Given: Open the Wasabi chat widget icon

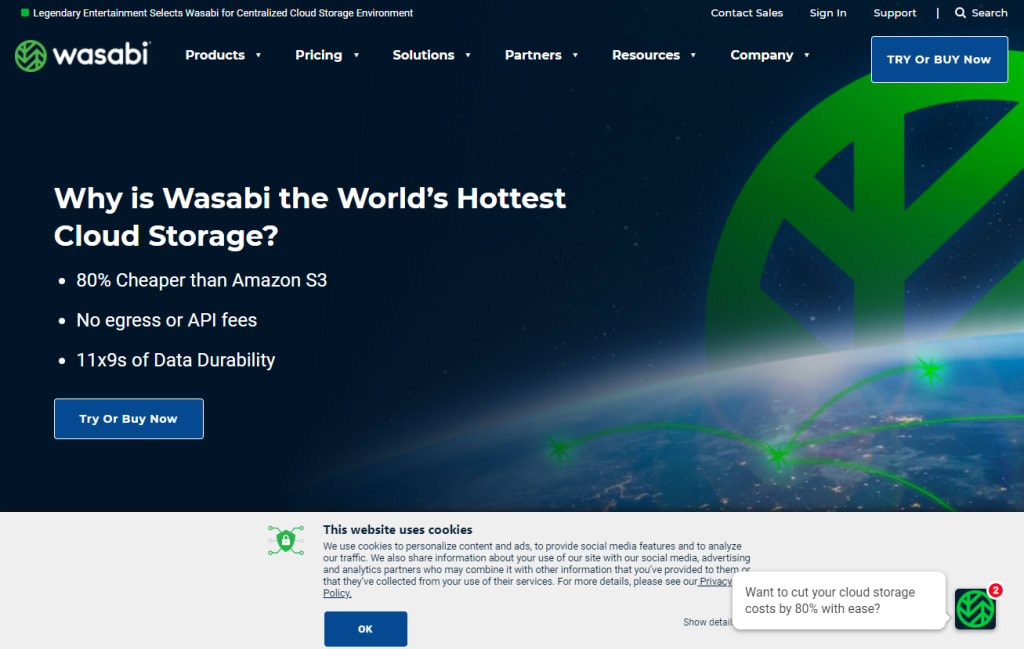Looking at the screenshot, I should point(975,609).
